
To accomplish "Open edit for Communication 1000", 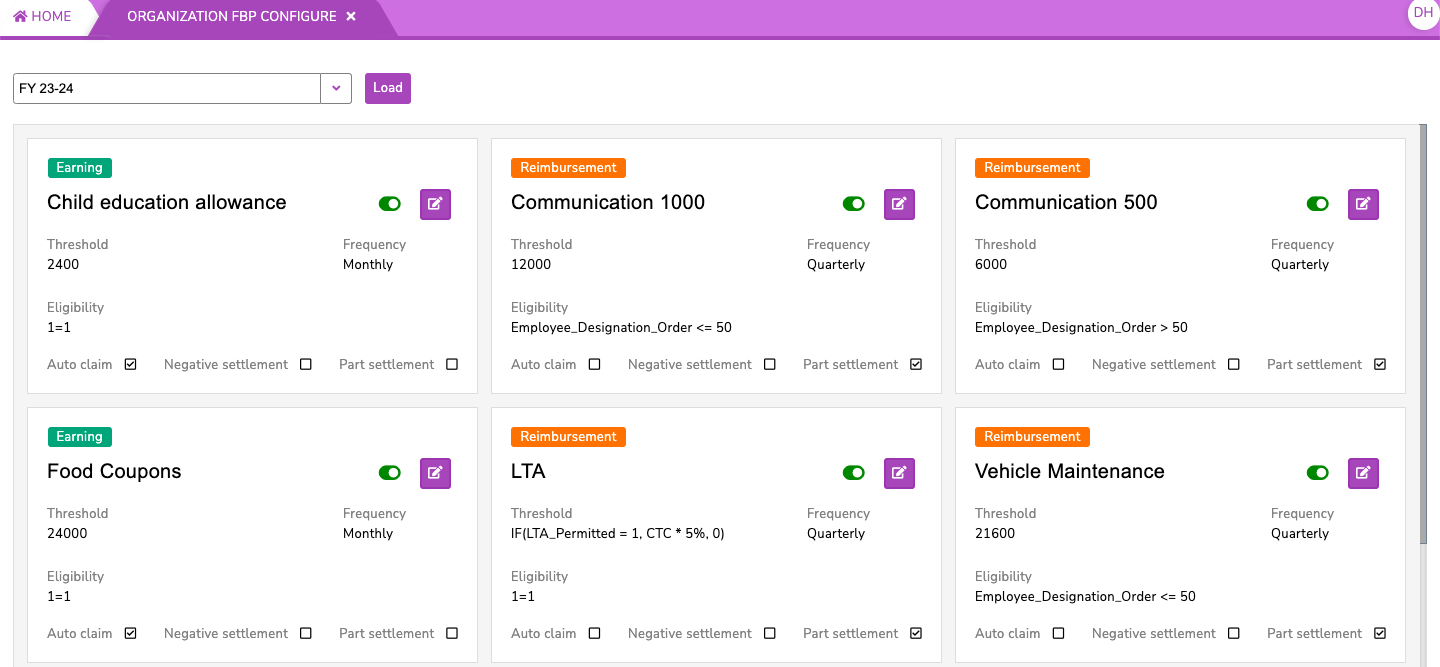I will [899, 204].
